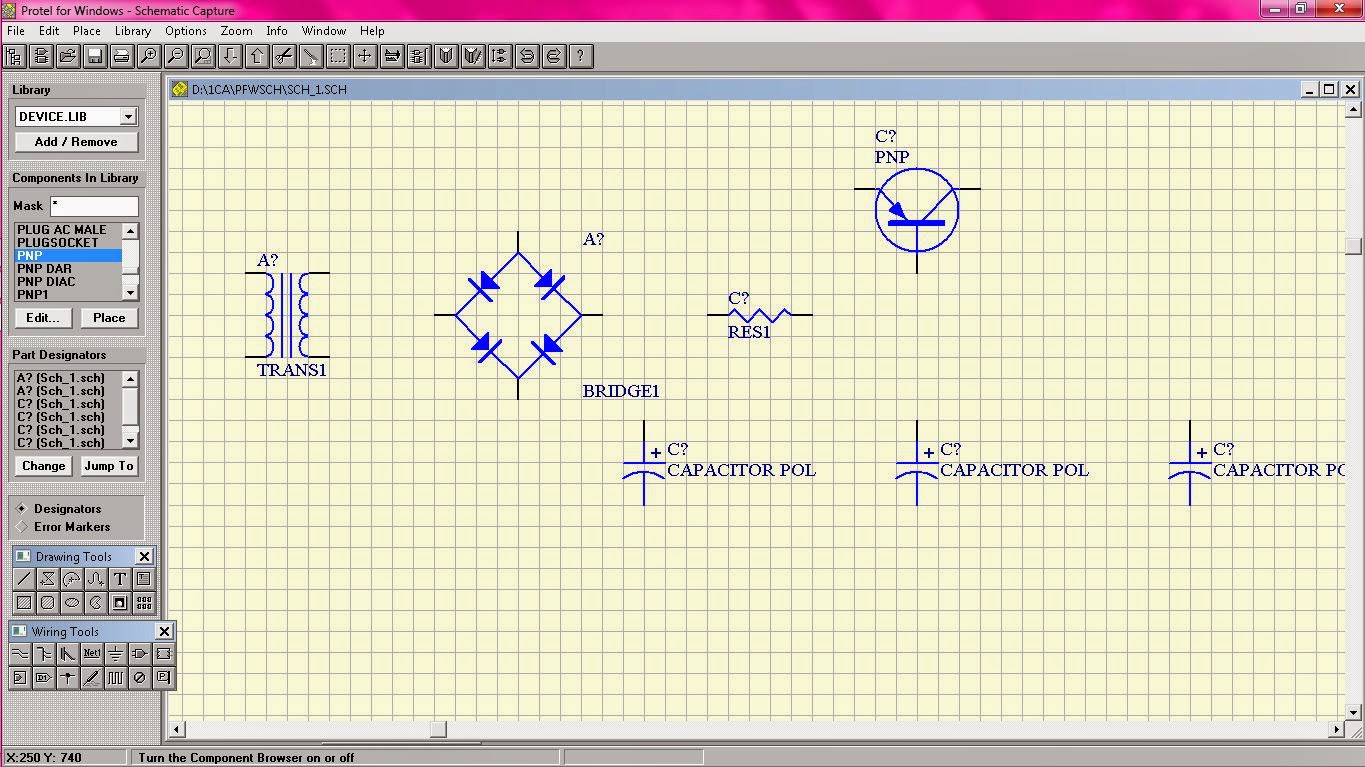The image size is (1365, 767).
Task: Select the pie chart shape tool
Action: 96,602
